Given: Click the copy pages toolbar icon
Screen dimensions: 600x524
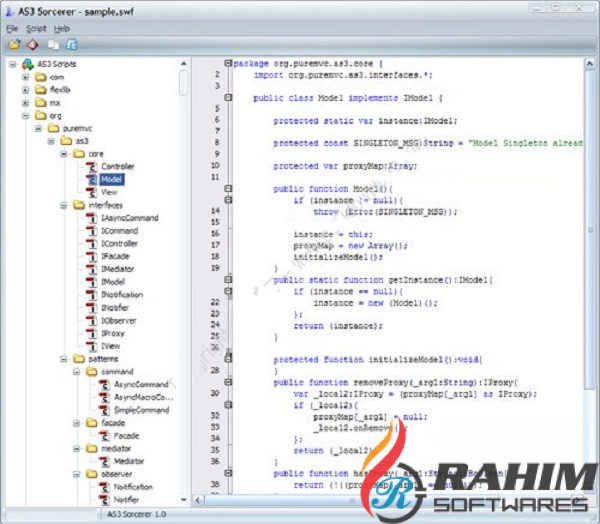Looking at the screenshot, I should click(53, 45).
